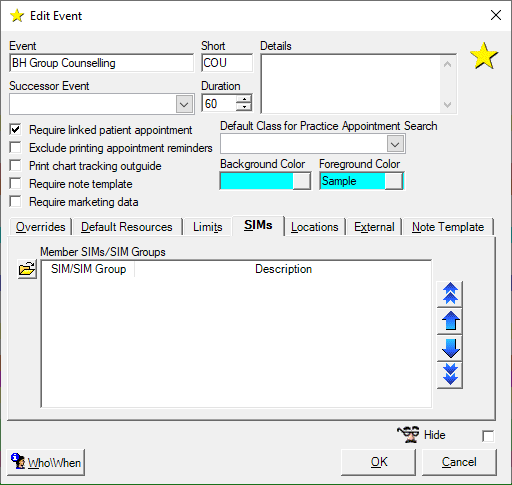
Task: Expand the Successor Event dropdown
Action: pos(184,104)
